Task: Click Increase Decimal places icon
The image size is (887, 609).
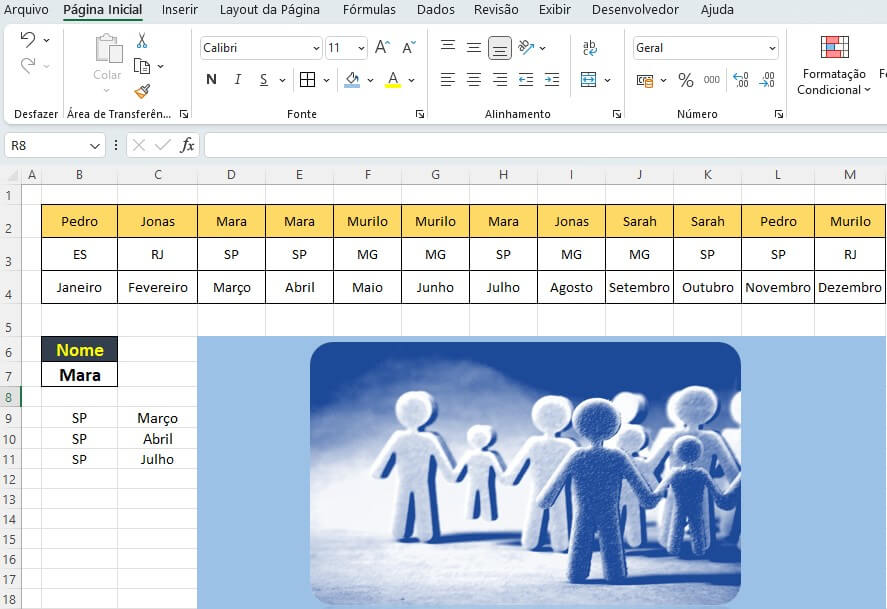Action: pyautogui.click(x=740, y=80)
